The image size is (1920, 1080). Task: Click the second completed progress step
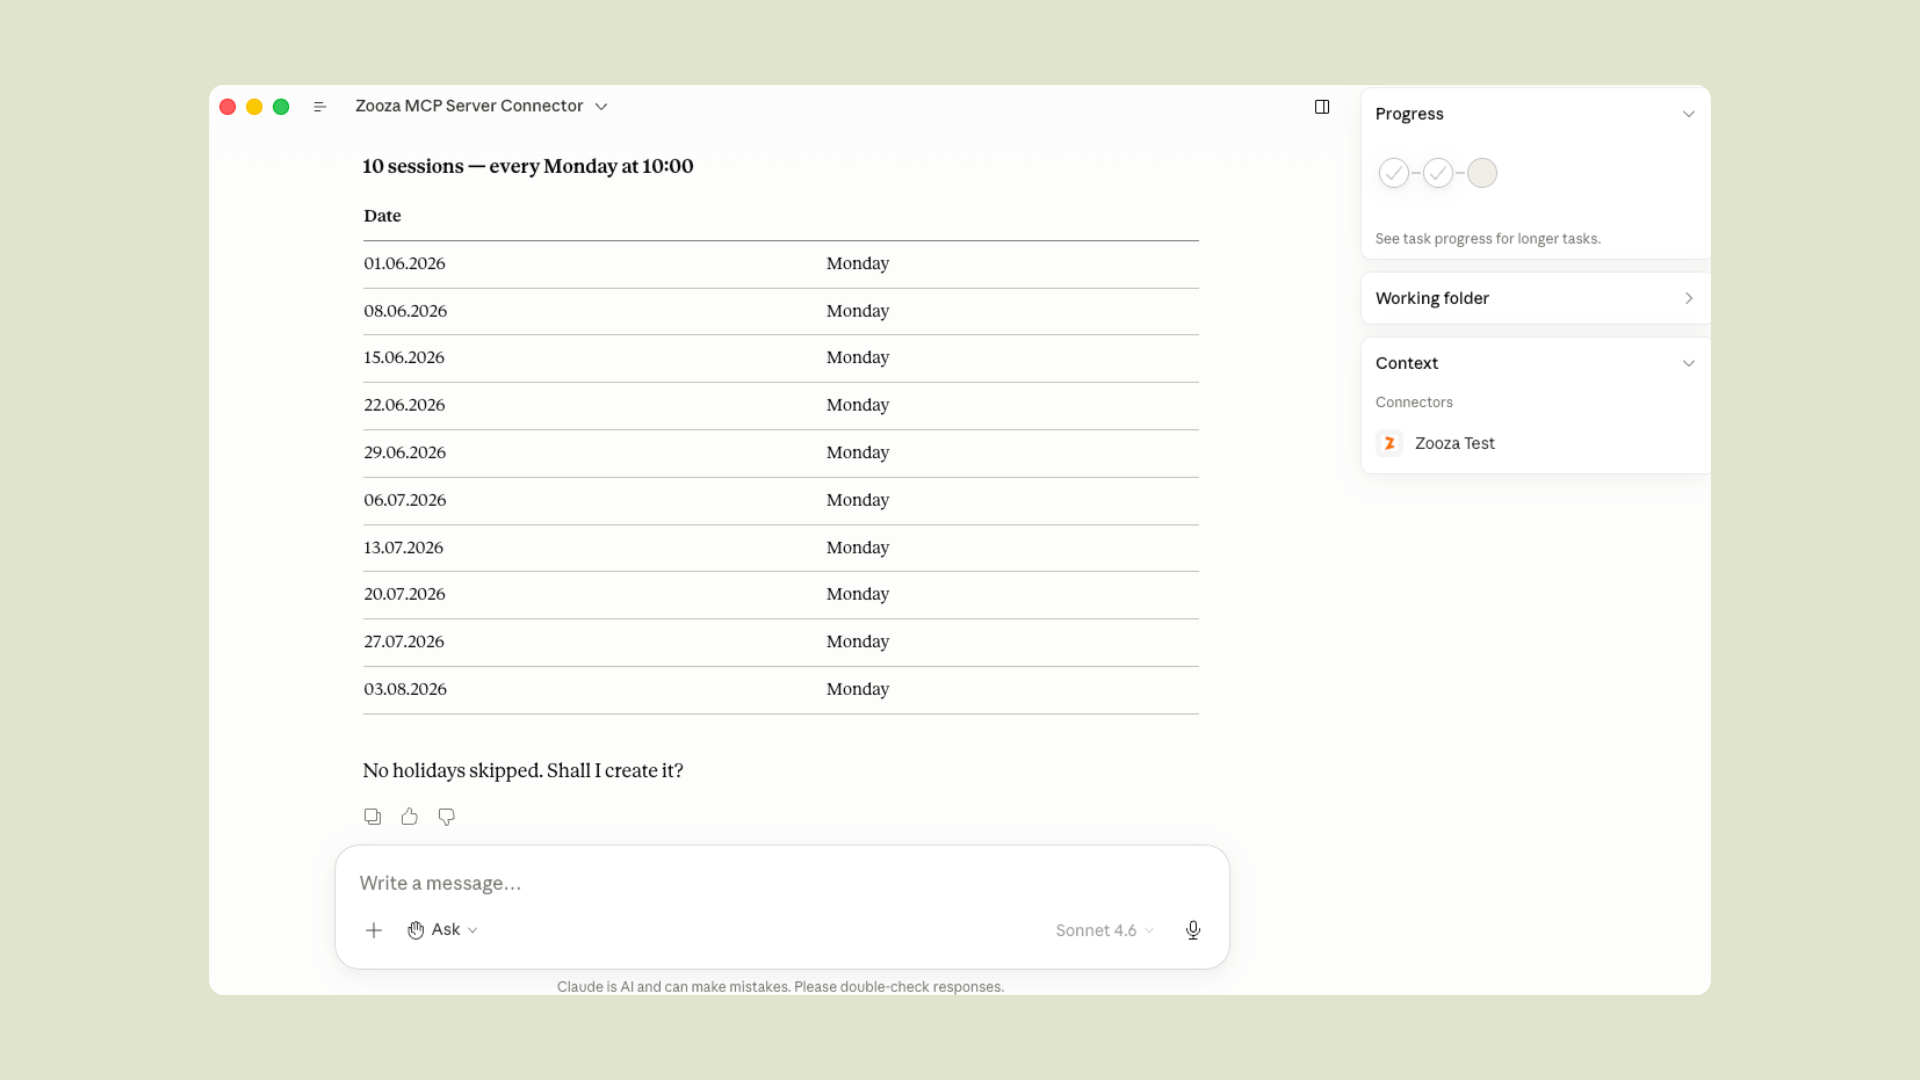pos(1438,173)
